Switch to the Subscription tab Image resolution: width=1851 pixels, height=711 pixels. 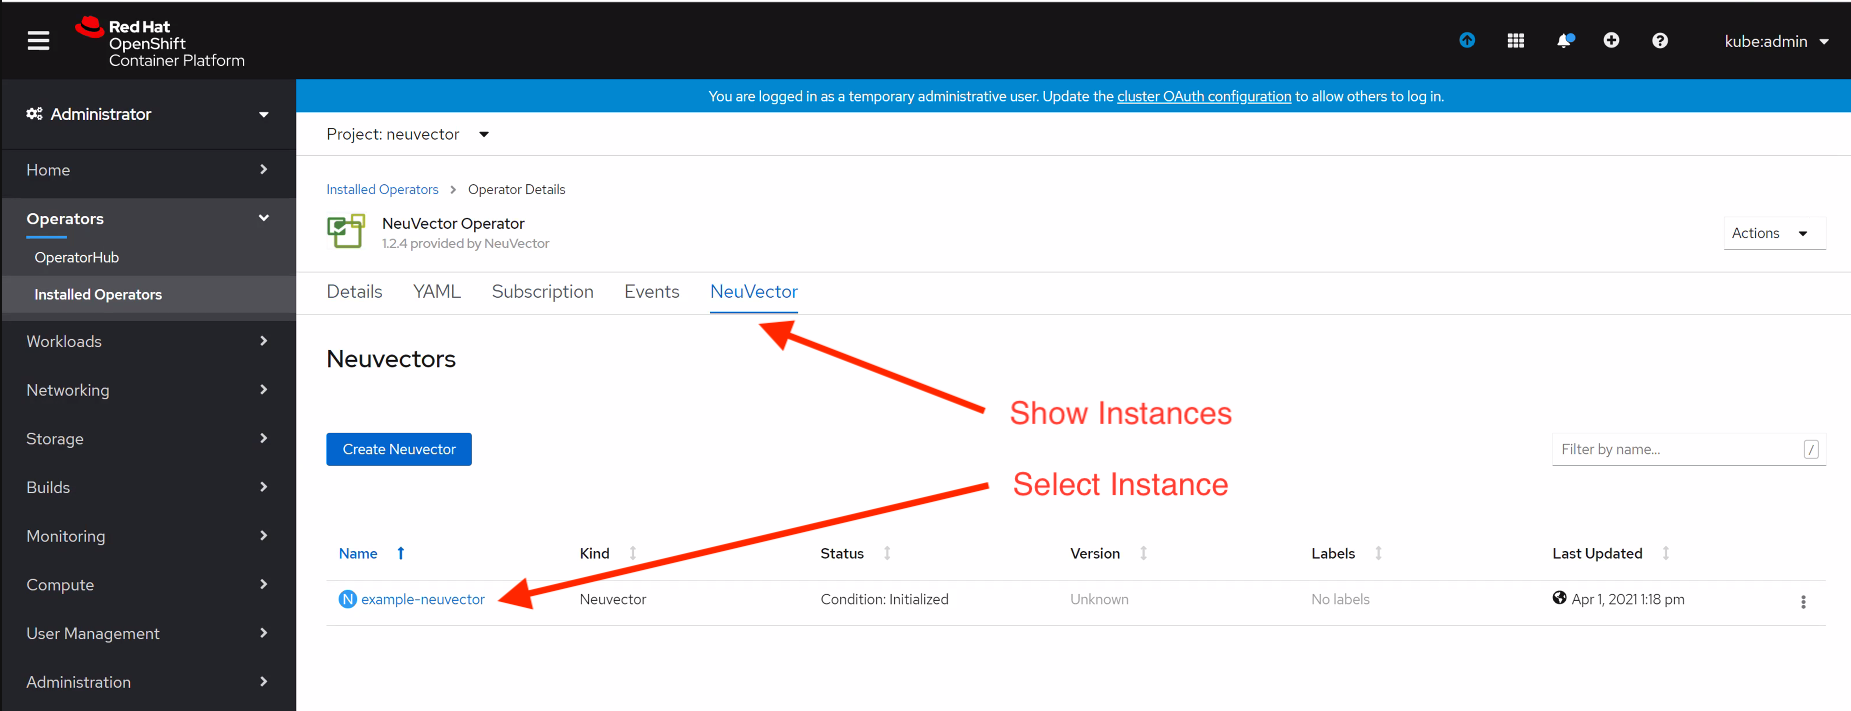pyautogui.click(x=542, y=292)
